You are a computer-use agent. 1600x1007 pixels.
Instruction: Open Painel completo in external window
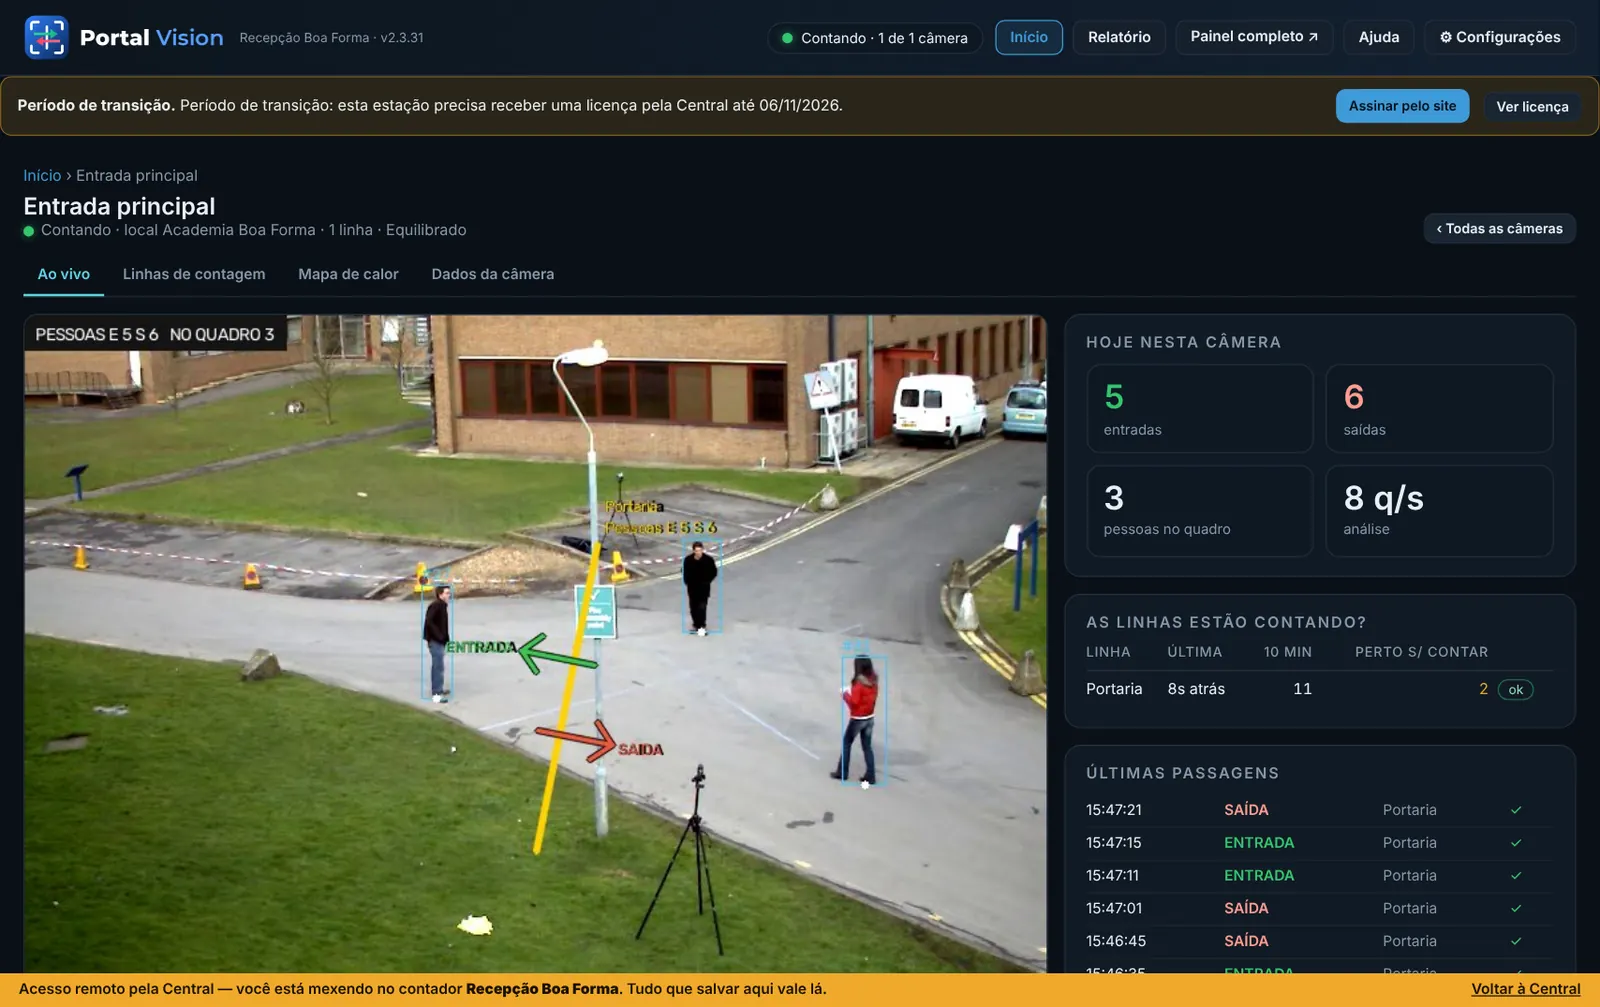1254,37
